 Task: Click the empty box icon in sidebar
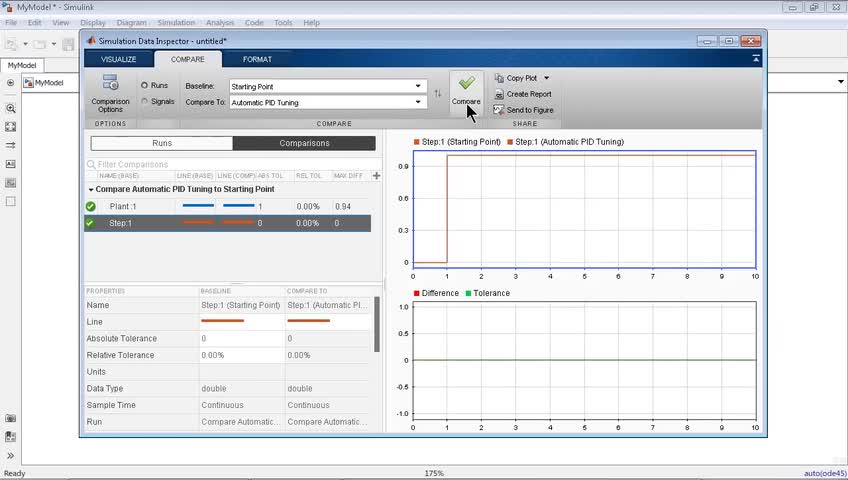[x=10, y=201]
